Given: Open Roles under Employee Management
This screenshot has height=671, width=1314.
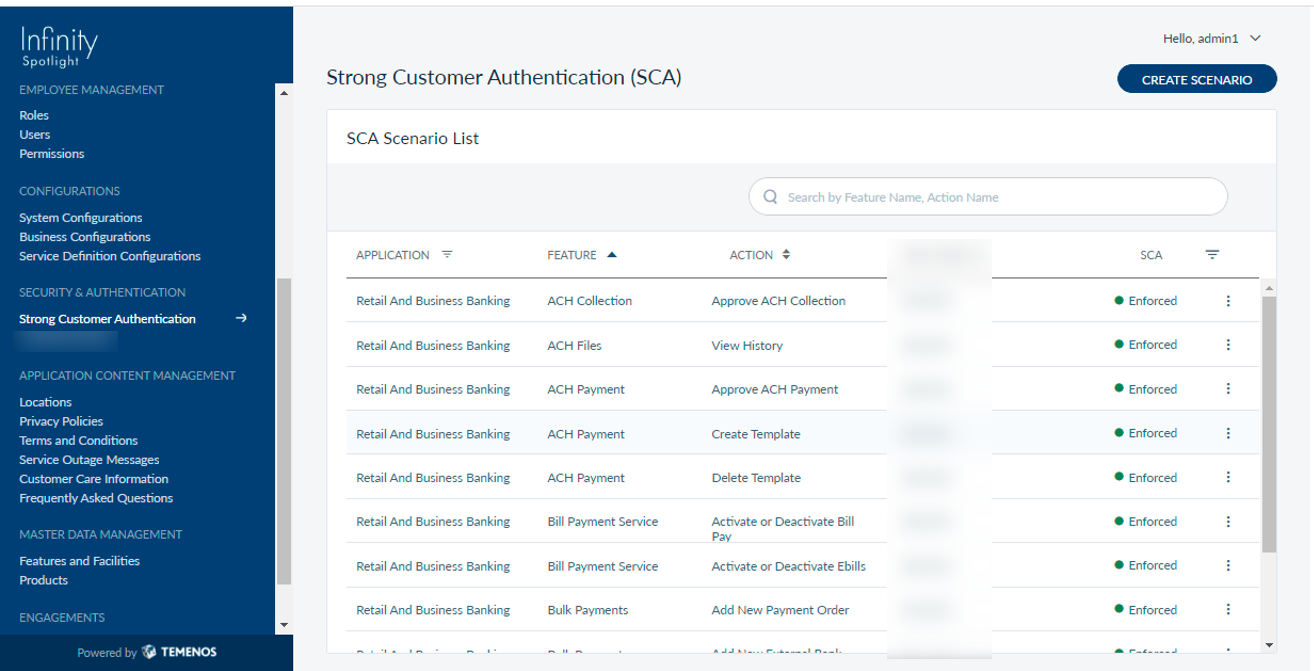Looking at the screenshot, I should pos(34,115).
